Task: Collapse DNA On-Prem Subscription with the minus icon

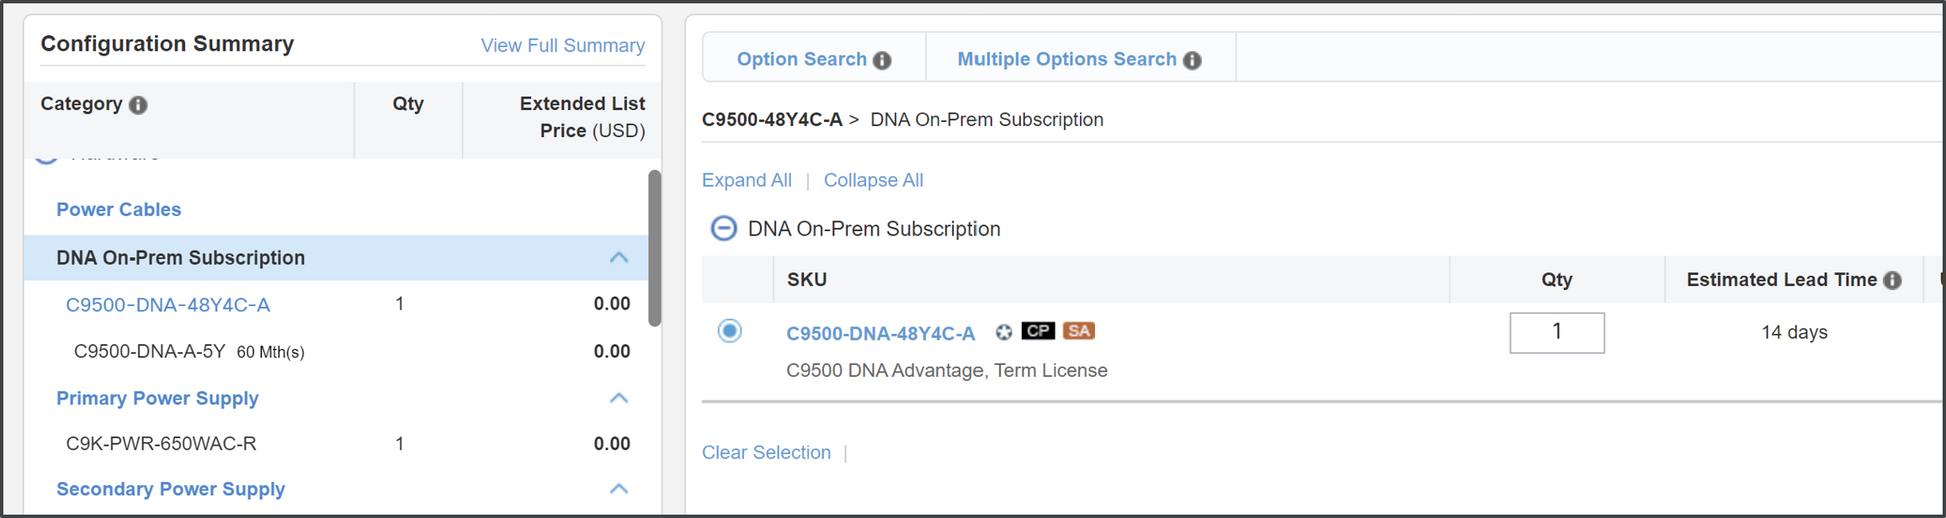Action: (x=723, y=229)
